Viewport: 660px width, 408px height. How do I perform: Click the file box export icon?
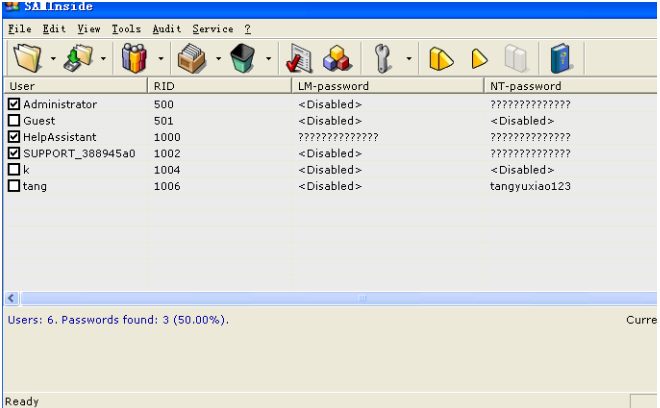pos(192,58)
